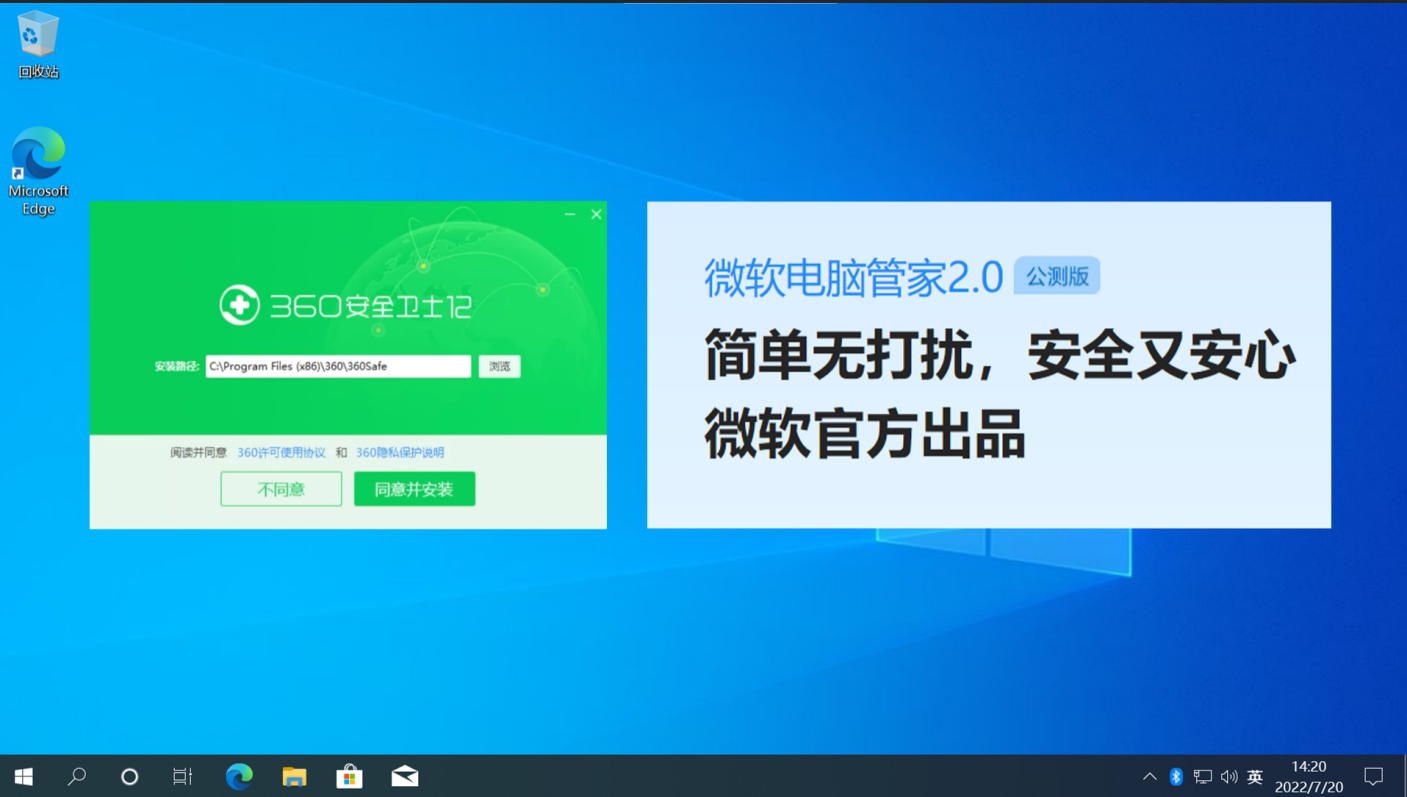
Task: Open the 360隐私保护说明 link
Action: (400, 453)
